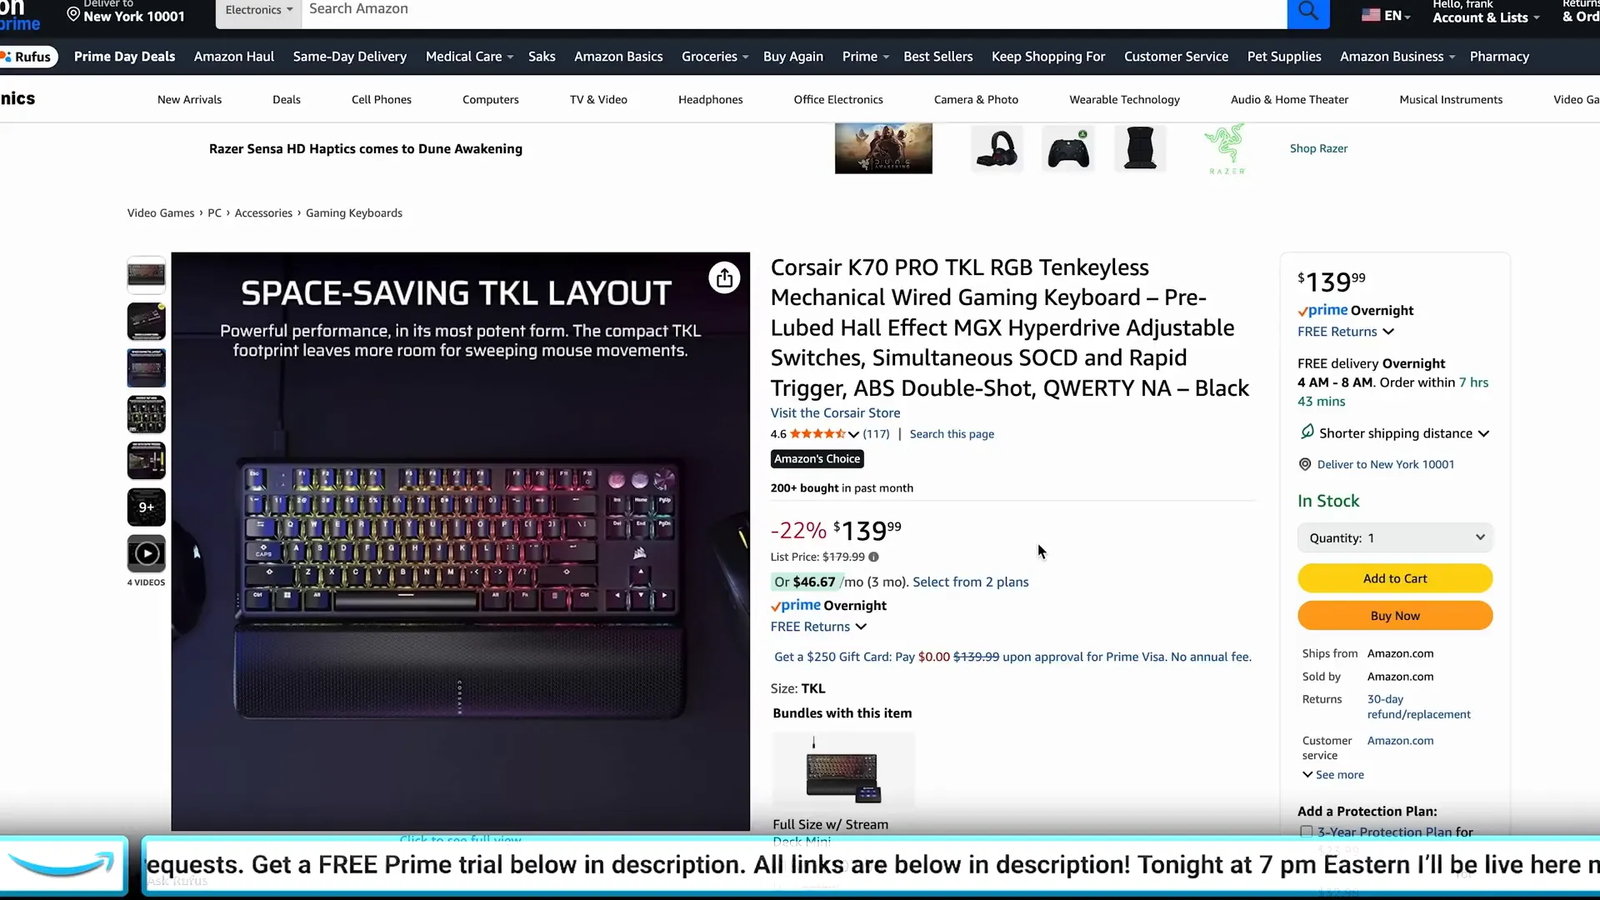Open language selector with US flag
The image size is (1600, 900).
1385,15
